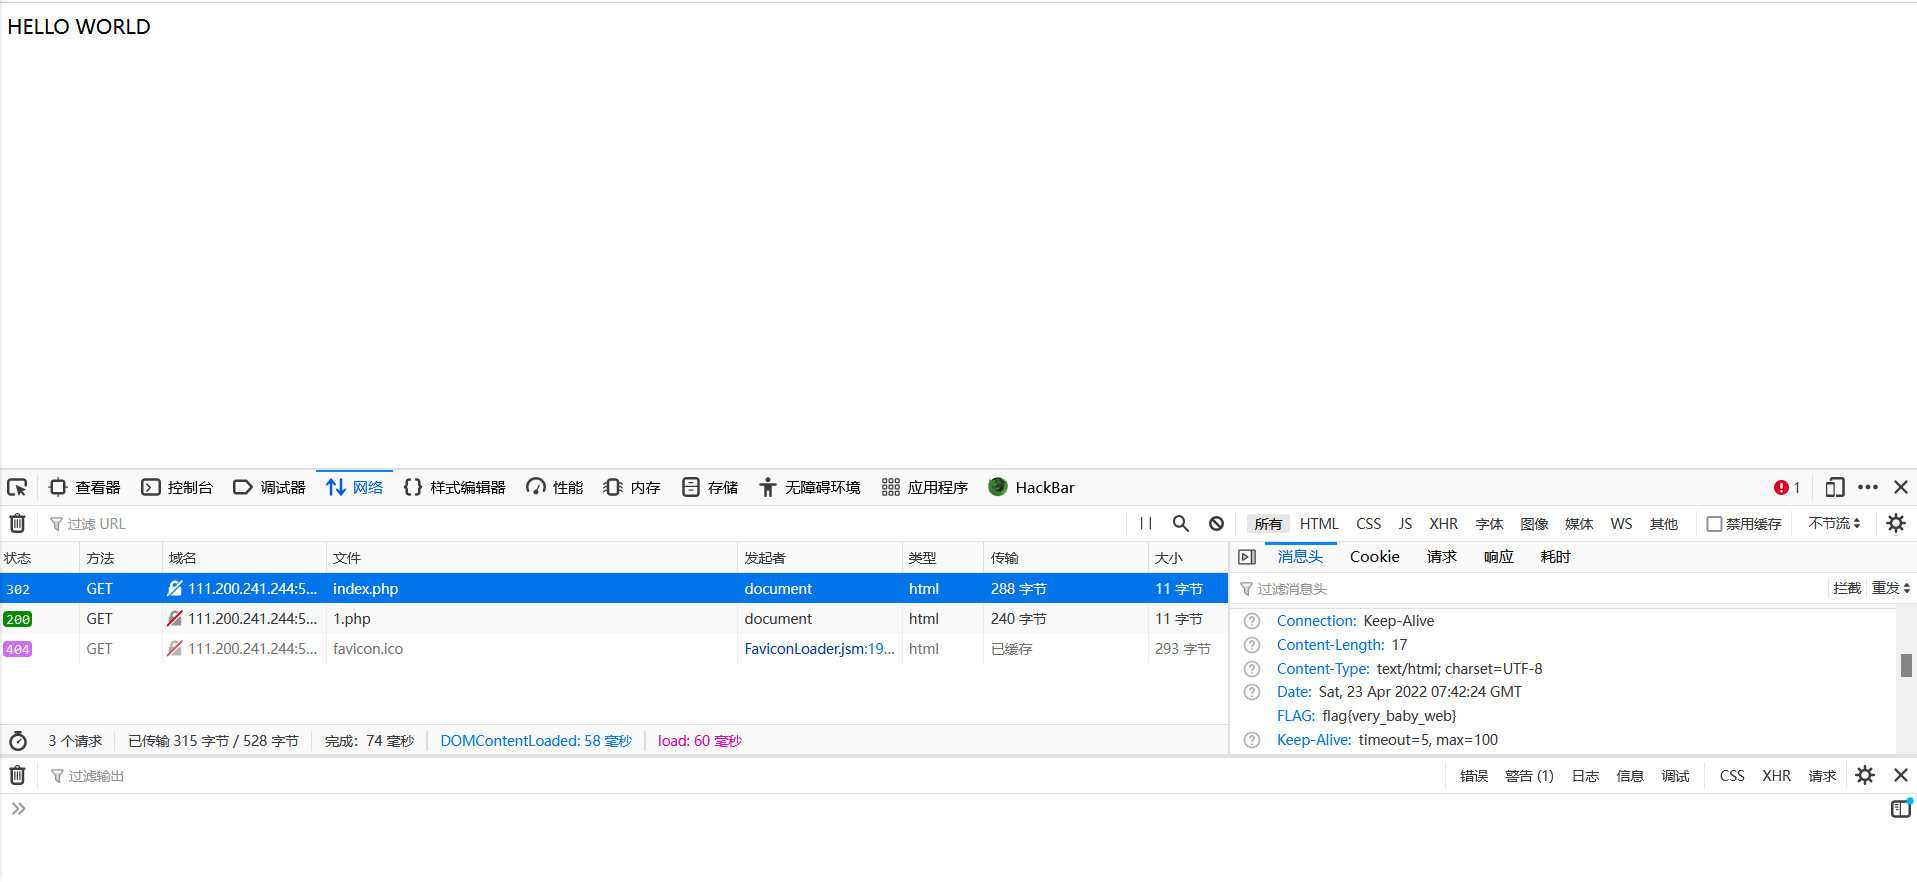Switch to the Console (控制台) tab

[177, 487]
